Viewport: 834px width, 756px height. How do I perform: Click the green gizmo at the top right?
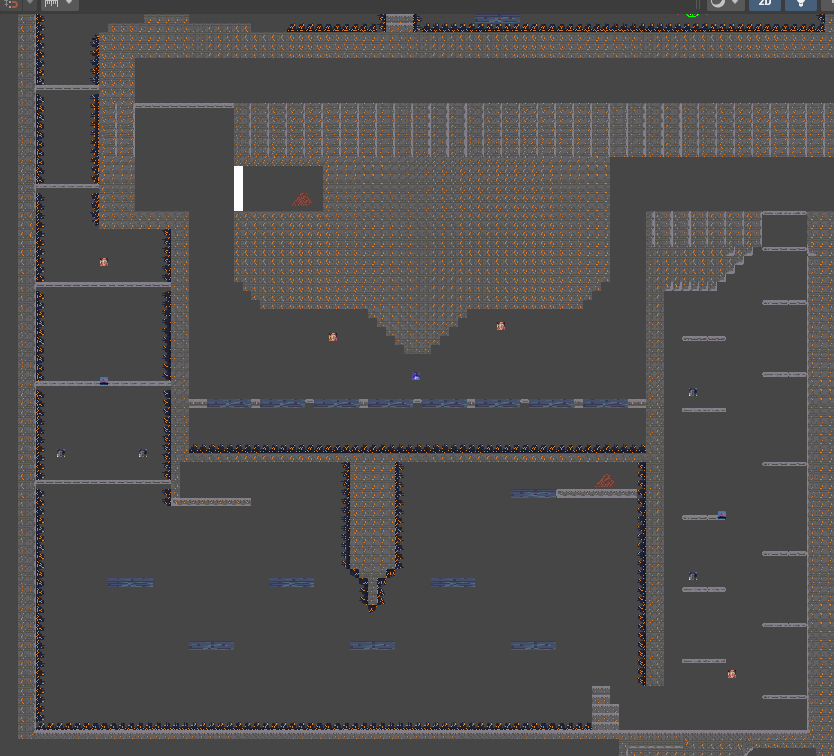[692, 14]
